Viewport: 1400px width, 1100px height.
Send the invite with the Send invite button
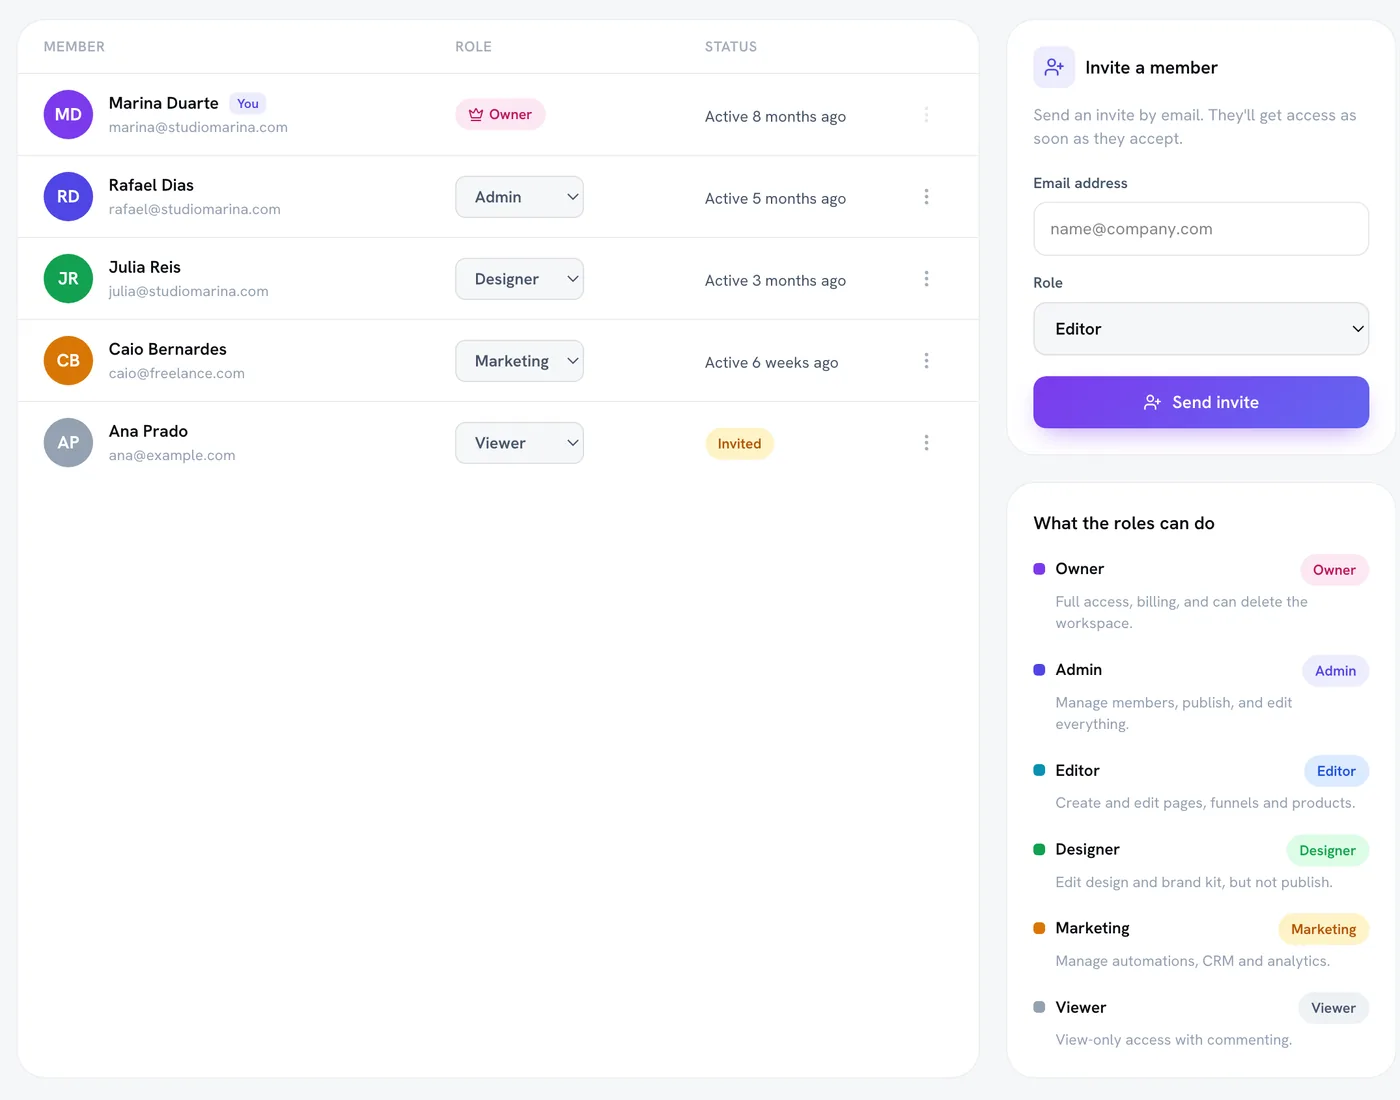1201,402
